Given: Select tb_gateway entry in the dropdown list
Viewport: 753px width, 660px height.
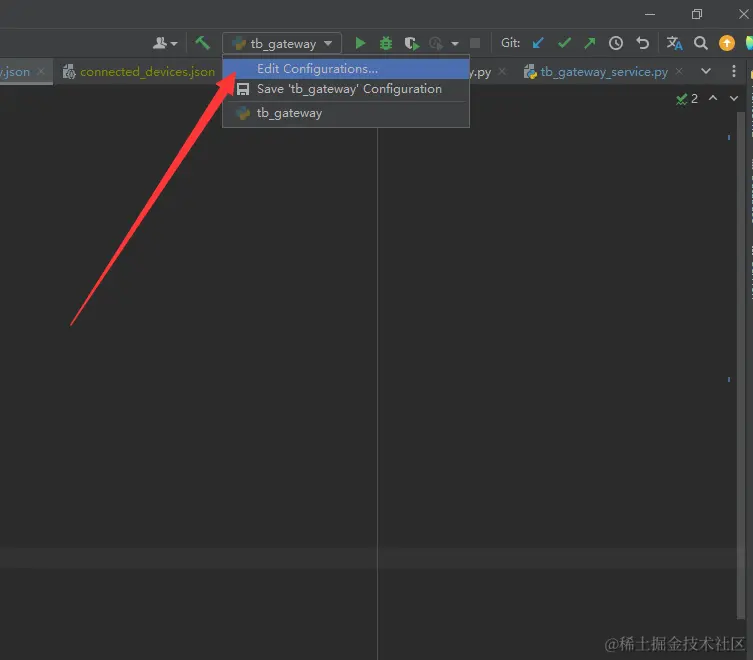Looking at the screenshot, I should [x=346, y=113].
